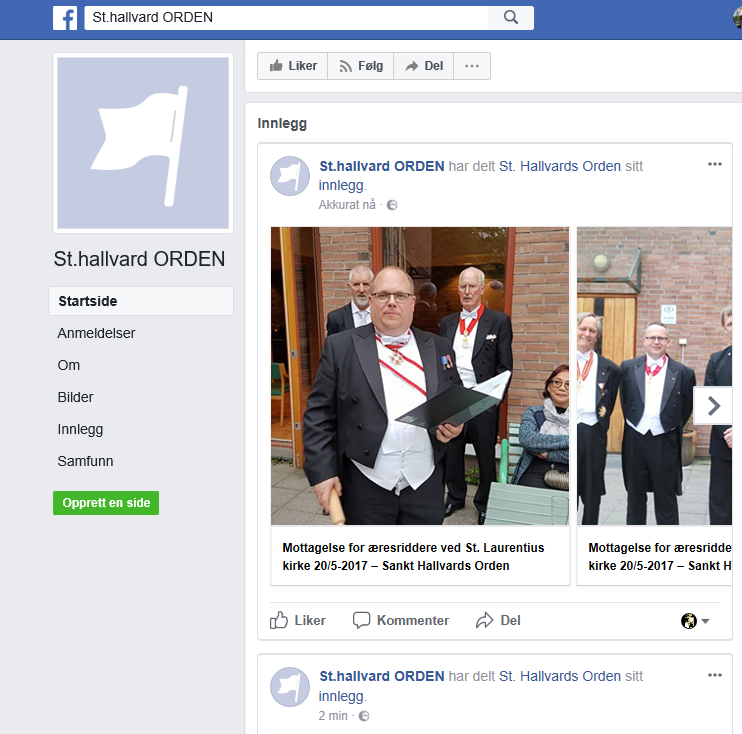Open the photo of man holding black folder
Screen dimensions: 742x734
pyautogui.click(x=420, y=376)
